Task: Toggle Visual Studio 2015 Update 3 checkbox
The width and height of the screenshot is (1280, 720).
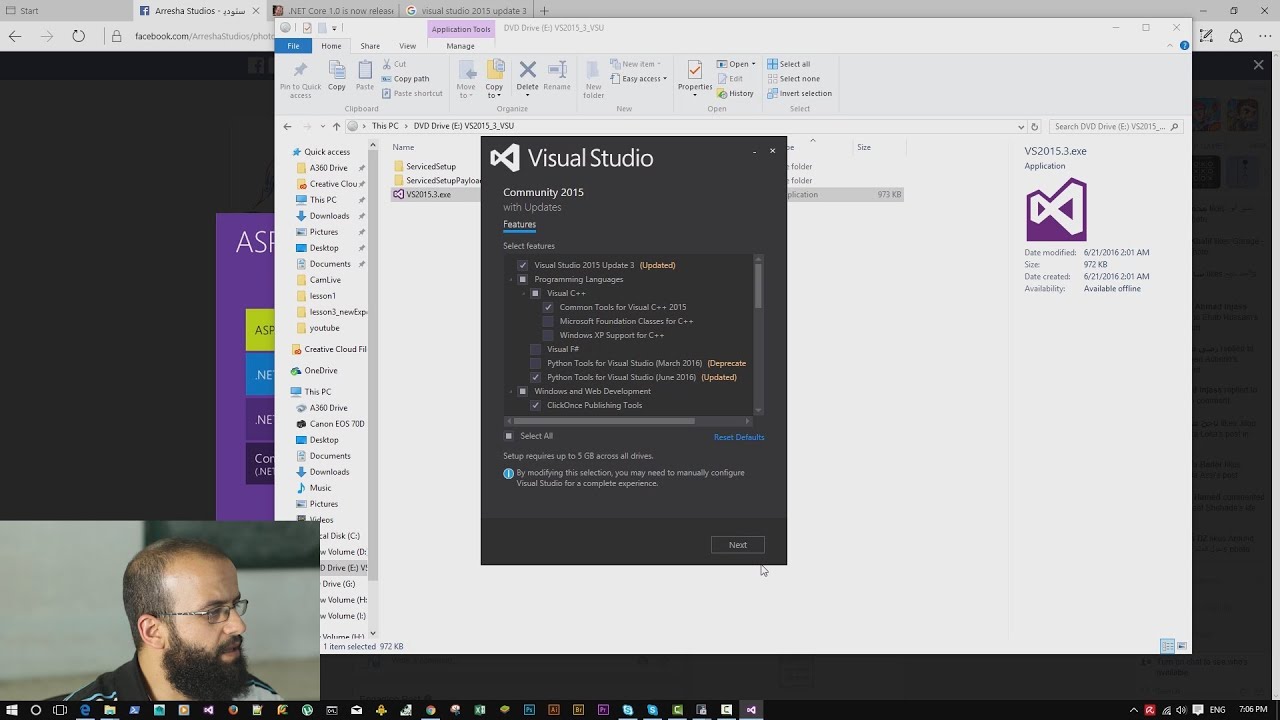Action: click(522, 265)
